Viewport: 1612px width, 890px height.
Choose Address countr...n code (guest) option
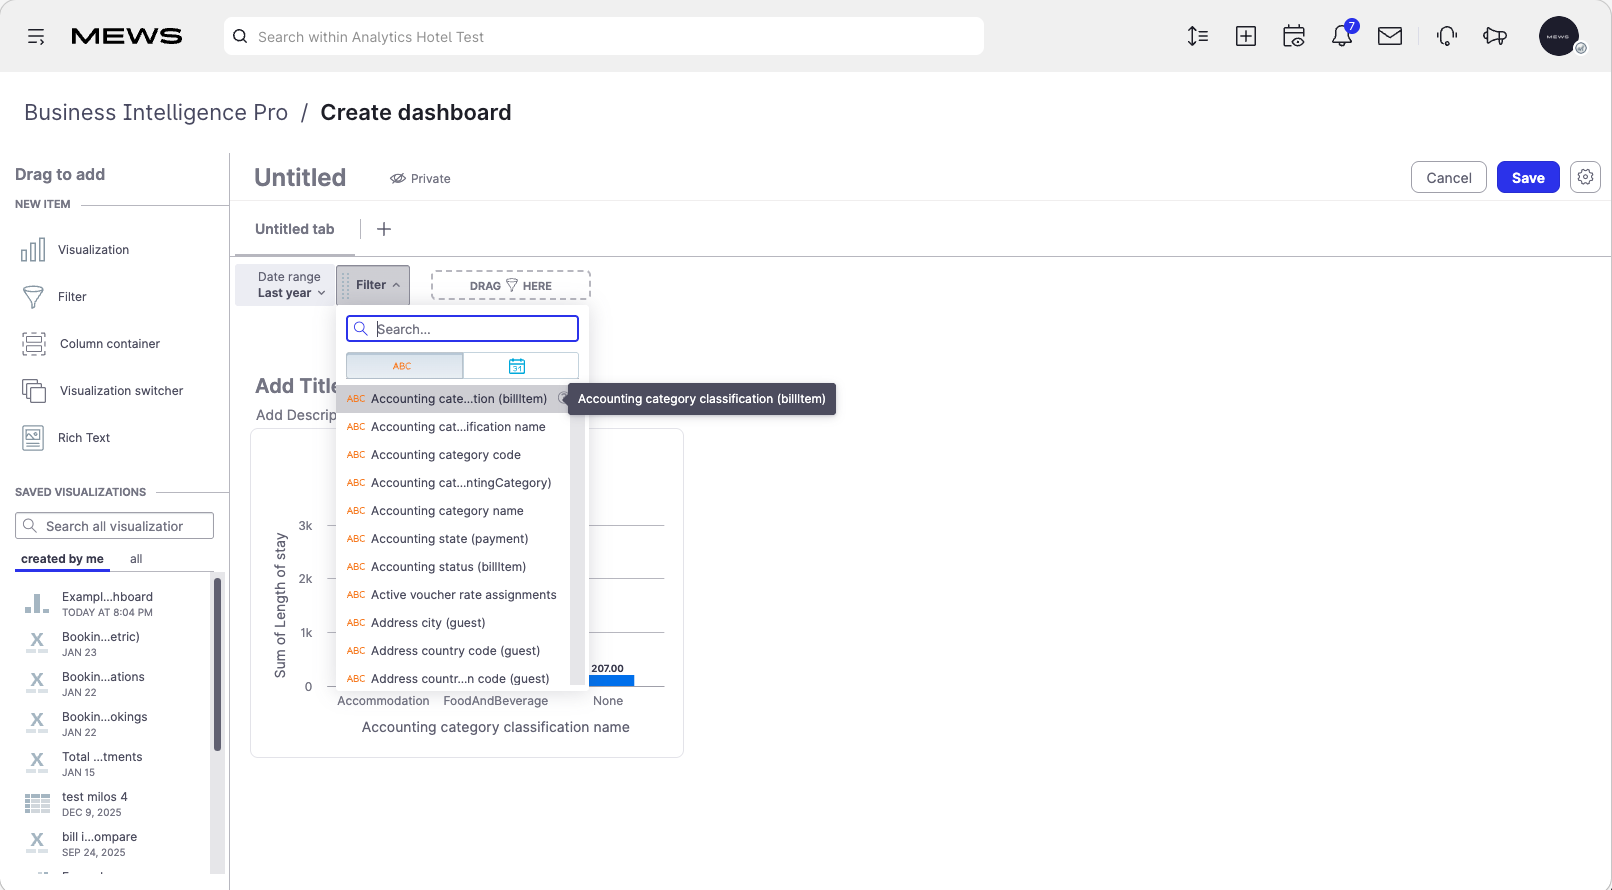[453, 678]
